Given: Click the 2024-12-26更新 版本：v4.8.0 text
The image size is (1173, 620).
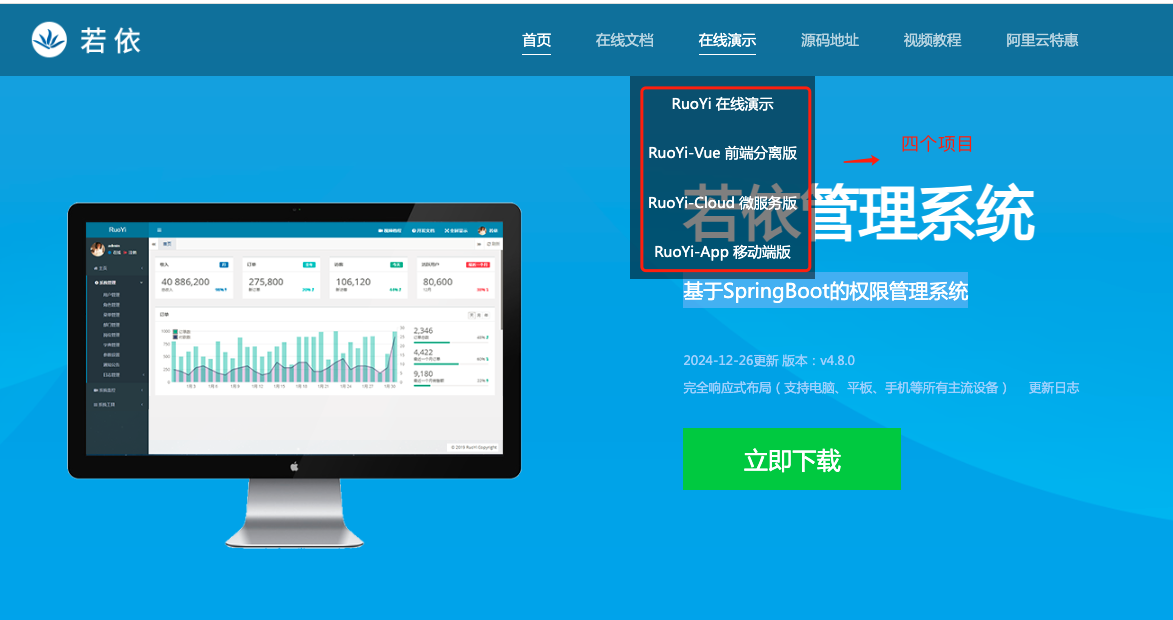Looking at the screenshot, I should 769,360.
